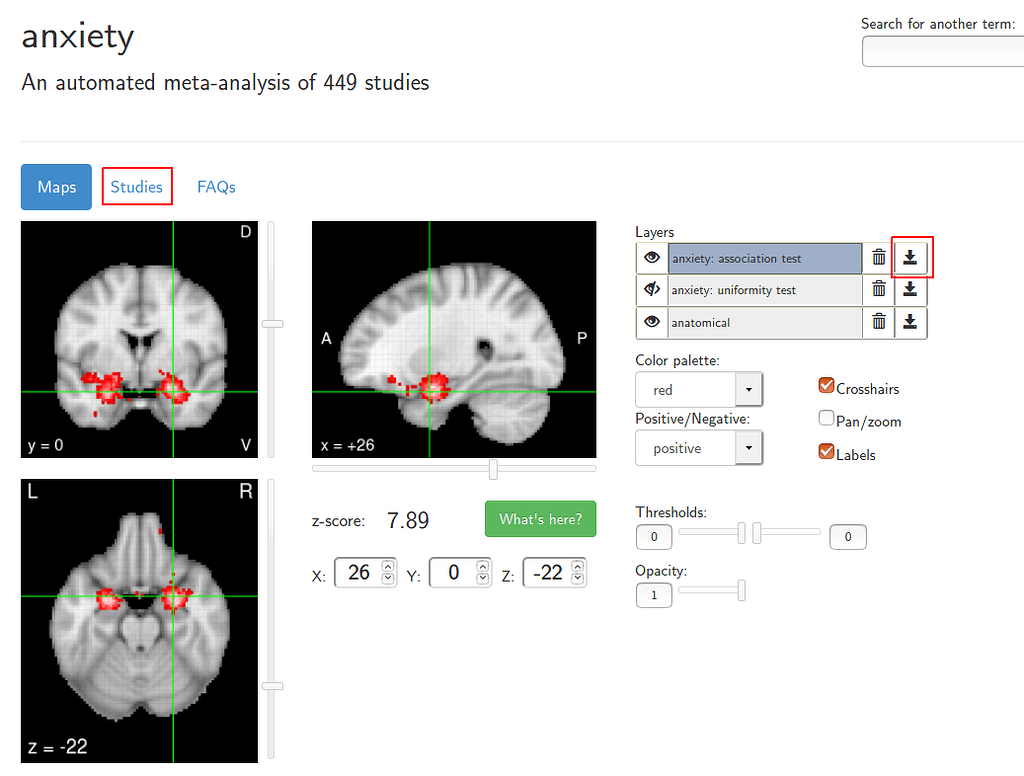Uncheck the Labels option

click(826, 453)
